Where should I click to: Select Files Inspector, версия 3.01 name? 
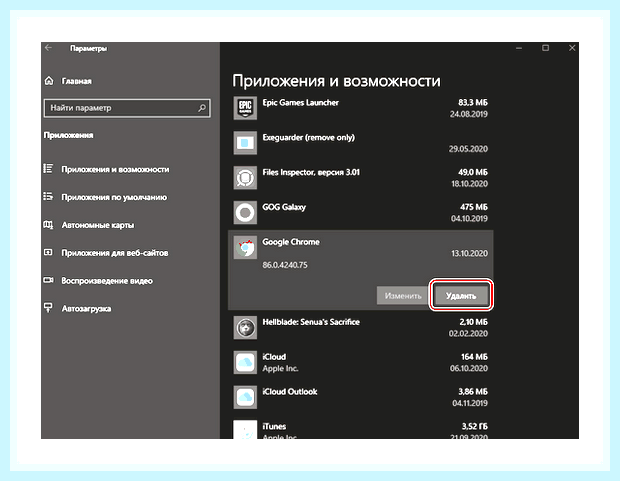coord(311,172)
